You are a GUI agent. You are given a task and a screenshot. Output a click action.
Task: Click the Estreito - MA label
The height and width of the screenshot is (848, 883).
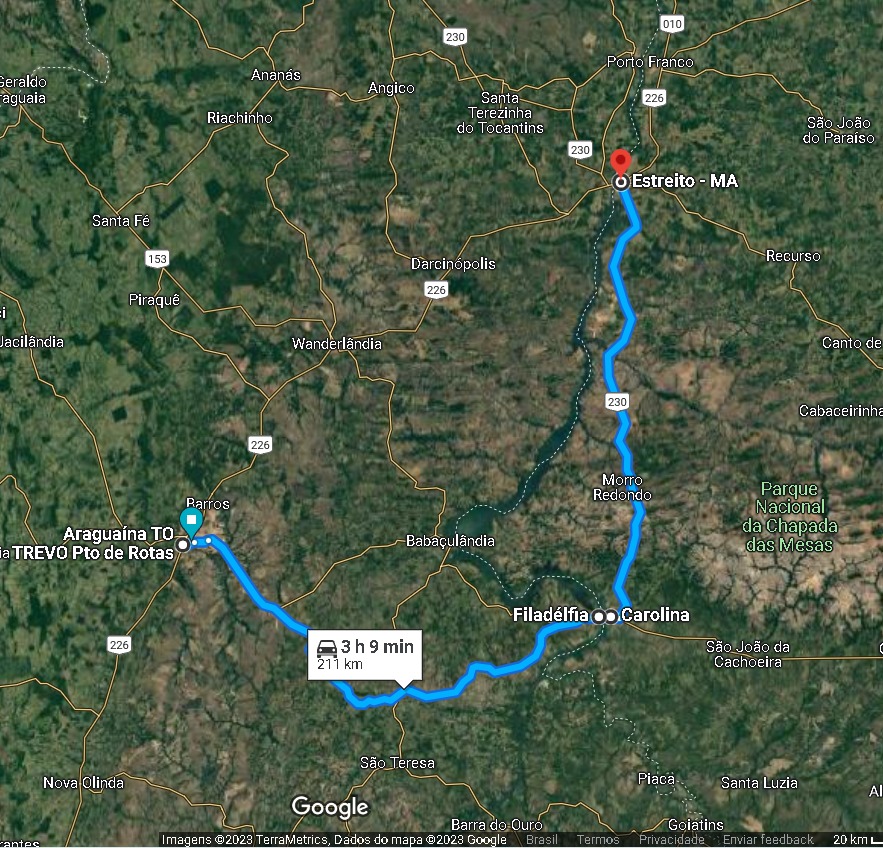(x=684, y=181)
